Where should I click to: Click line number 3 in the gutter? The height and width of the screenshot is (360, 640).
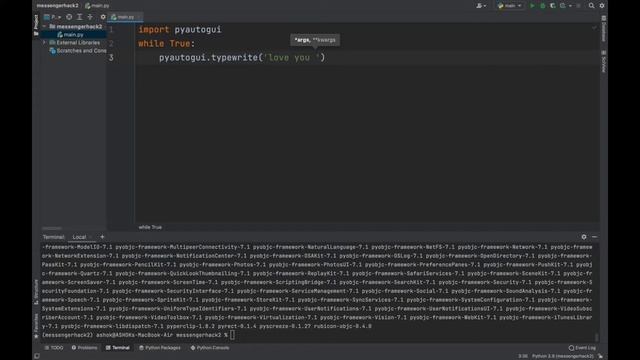(x=111, y=58)
